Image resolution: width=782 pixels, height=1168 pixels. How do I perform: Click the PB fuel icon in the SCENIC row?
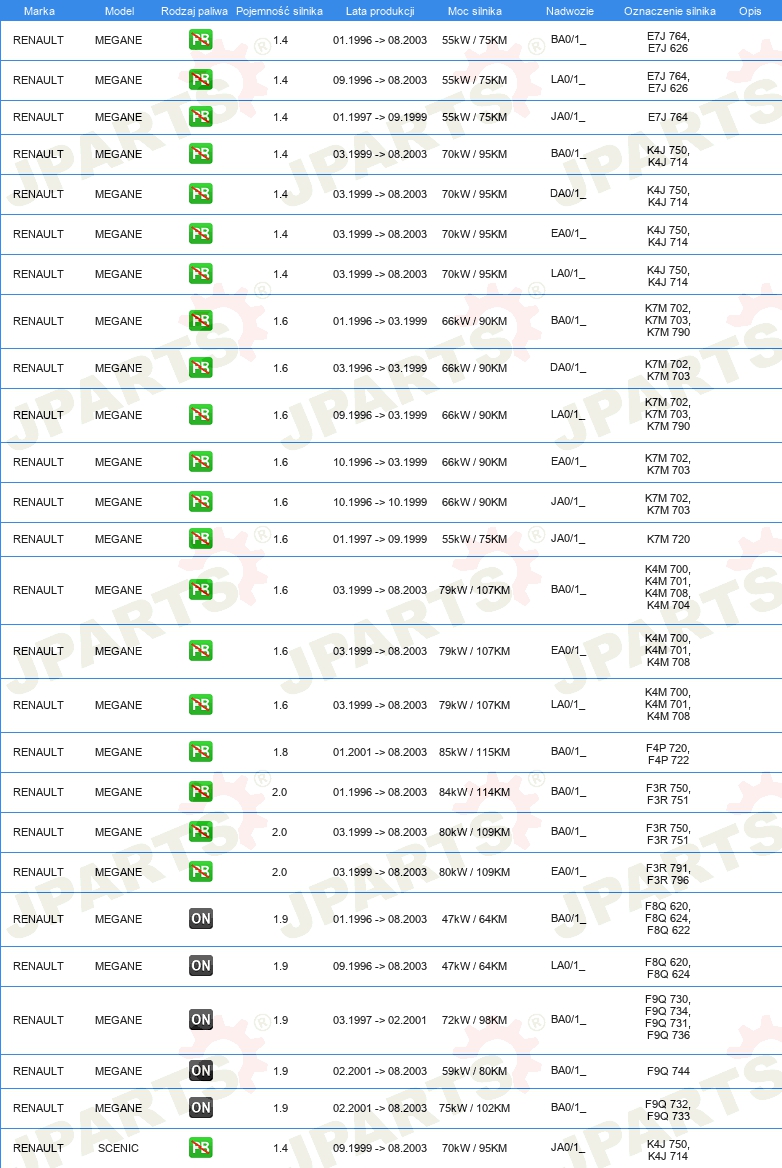coord(200,1148)
